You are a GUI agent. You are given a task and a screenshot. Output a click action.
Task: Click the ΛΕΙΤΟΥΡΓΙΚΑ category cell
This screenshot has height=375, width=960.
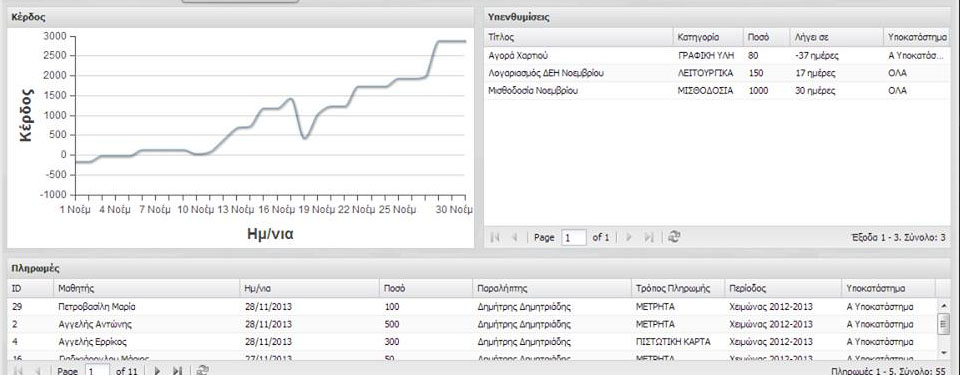[x=705, y=74]
